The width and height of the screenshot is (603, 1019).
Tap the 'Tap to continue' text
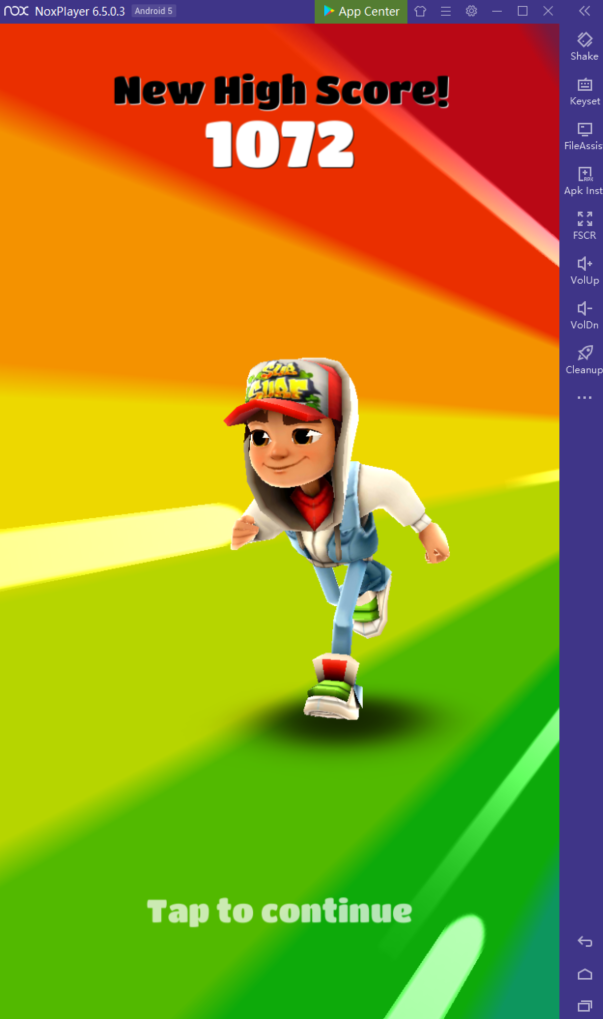279,911
